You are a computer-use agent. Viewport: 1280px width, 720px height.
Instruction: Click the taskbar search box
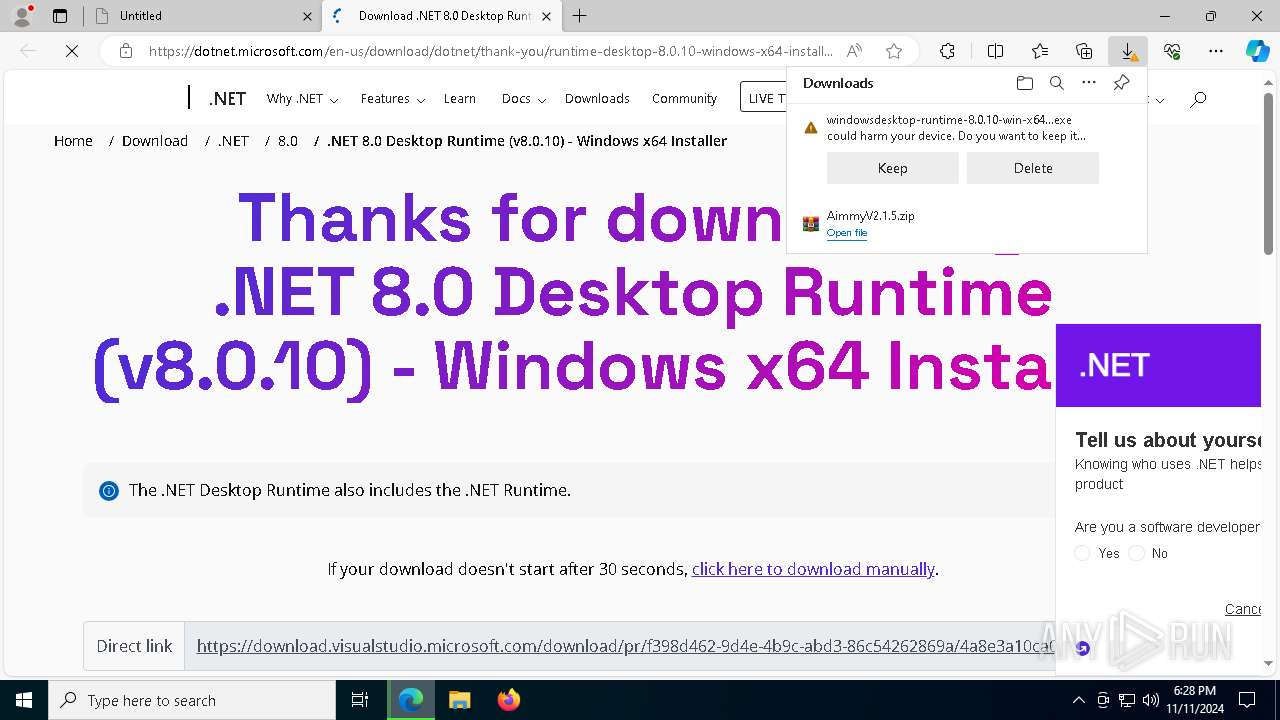click(x=192, y=700)
